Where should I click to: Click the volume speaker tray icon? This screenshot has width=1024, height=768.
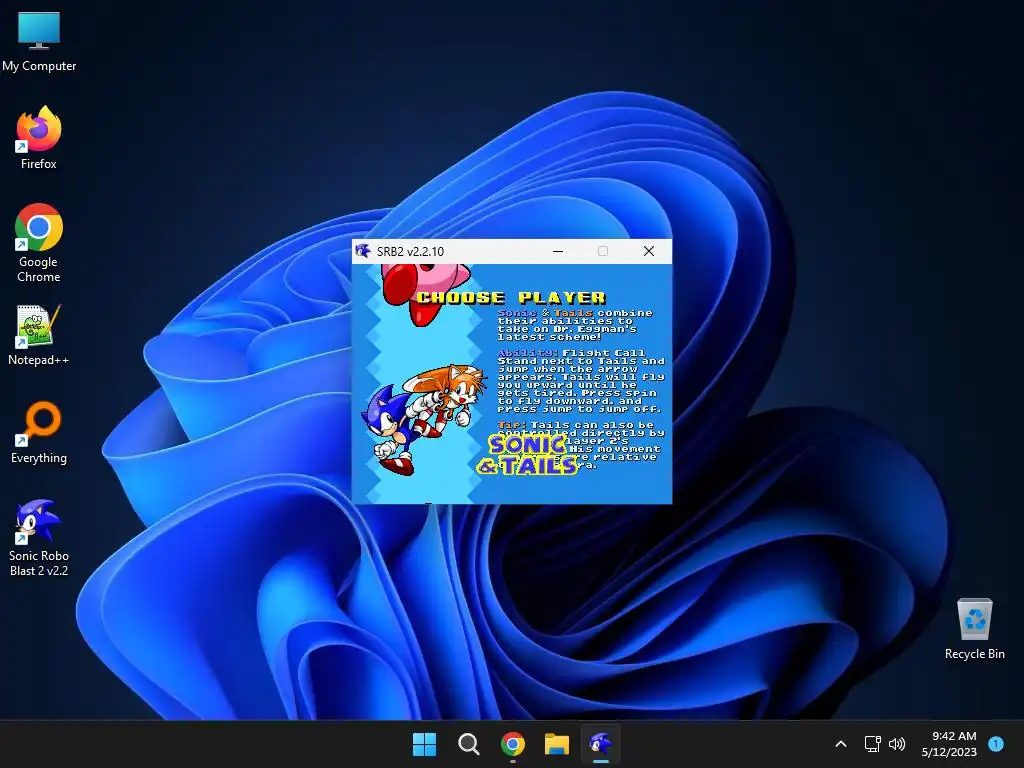897,744
